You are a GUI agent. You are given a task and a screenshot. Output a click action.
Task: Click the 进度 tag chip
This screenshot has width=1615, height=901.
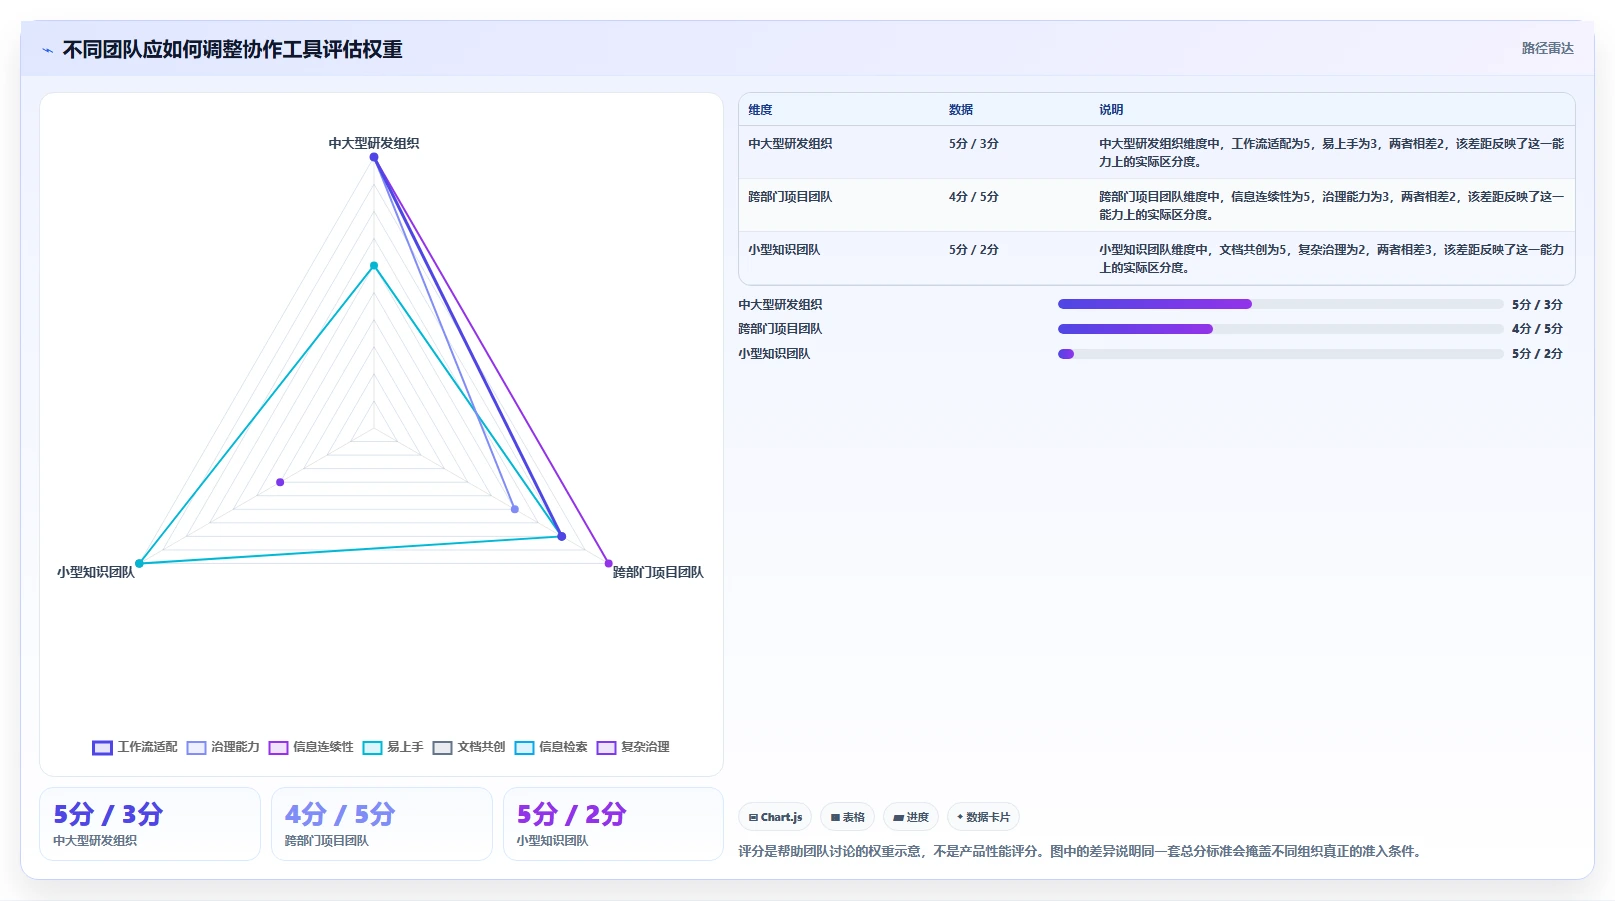click(911, 817)
